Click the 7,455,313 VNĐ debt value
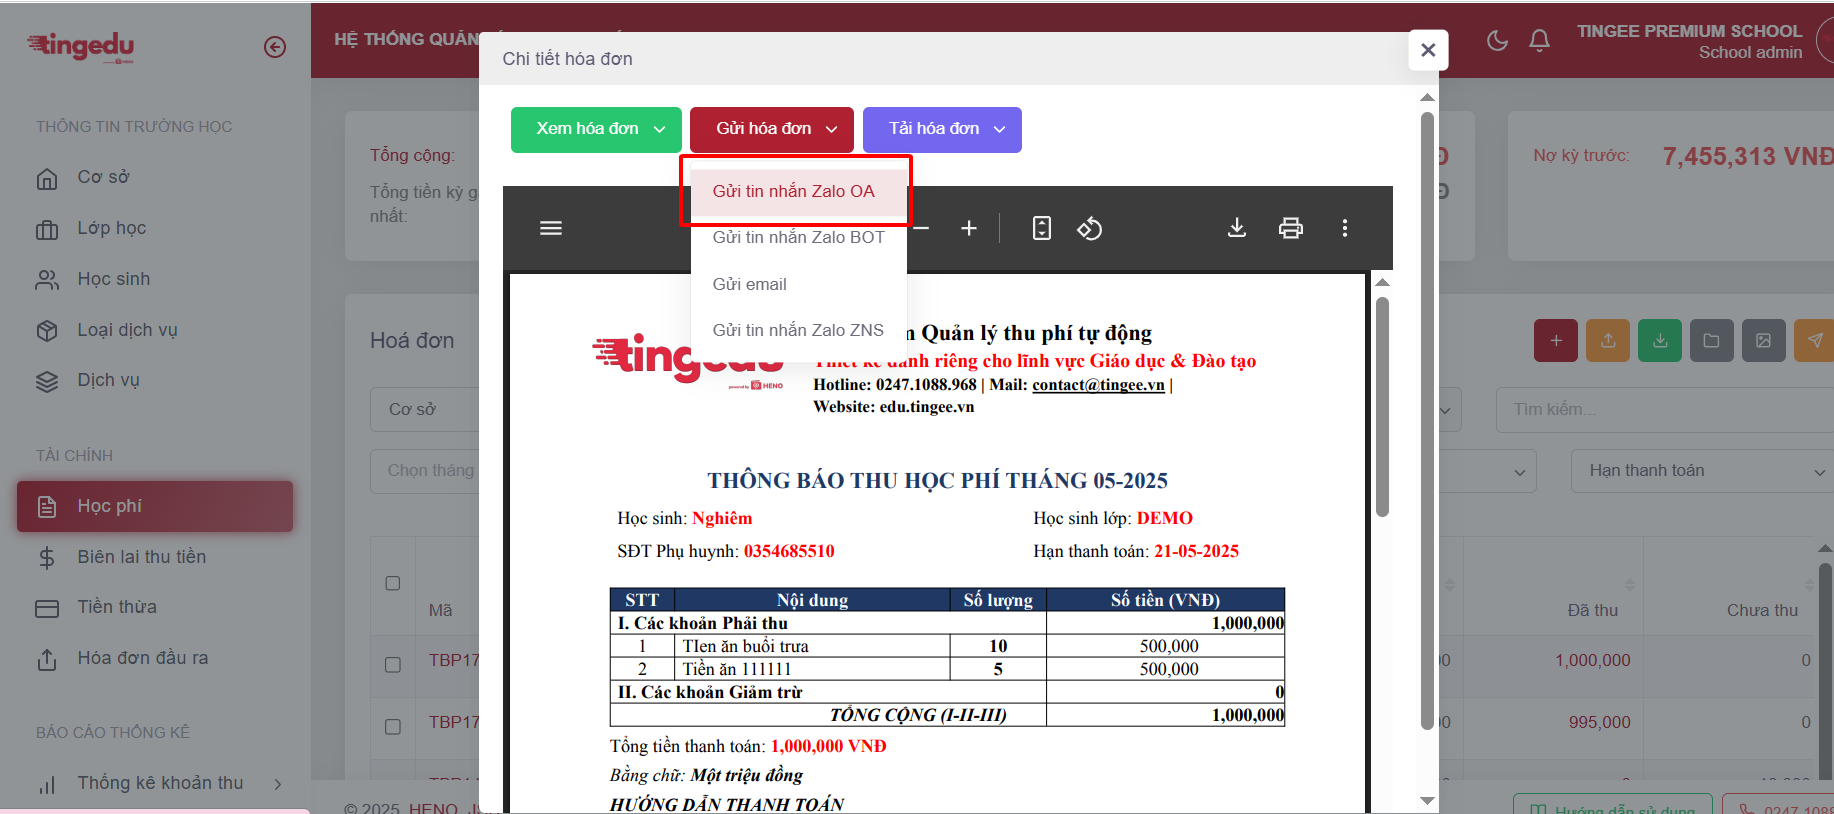 [1748, 156]
